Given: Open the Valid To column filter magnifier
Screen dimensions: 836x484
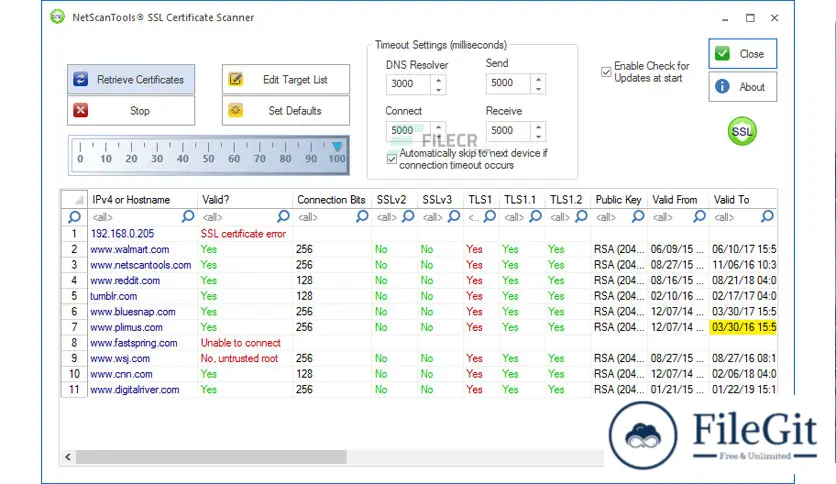Looking at the screenshot, I should point(767,216).
